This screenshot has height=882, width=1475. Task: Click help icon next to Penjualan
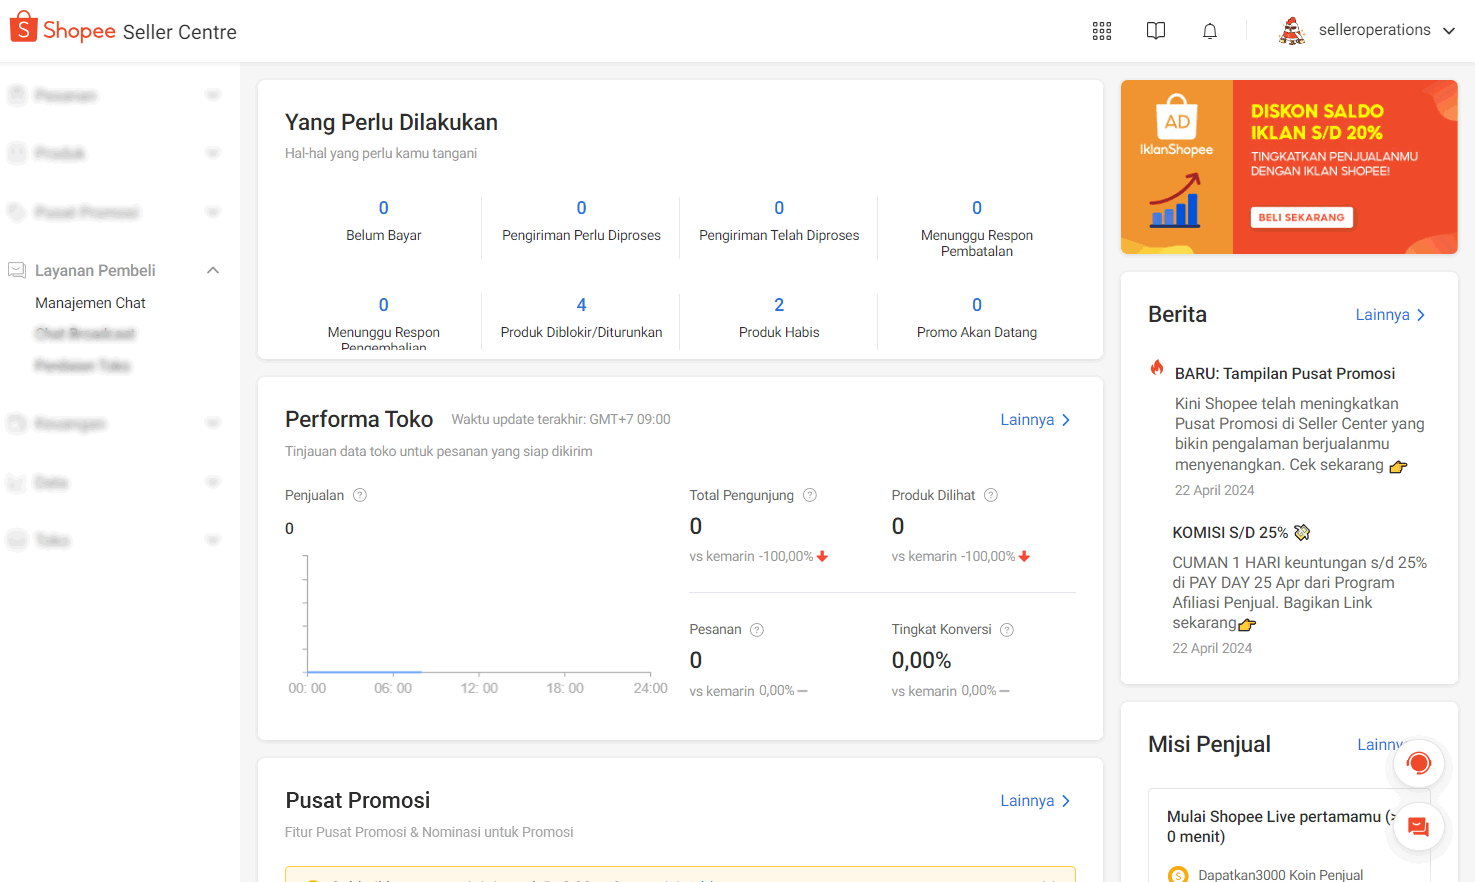[360, 495]
